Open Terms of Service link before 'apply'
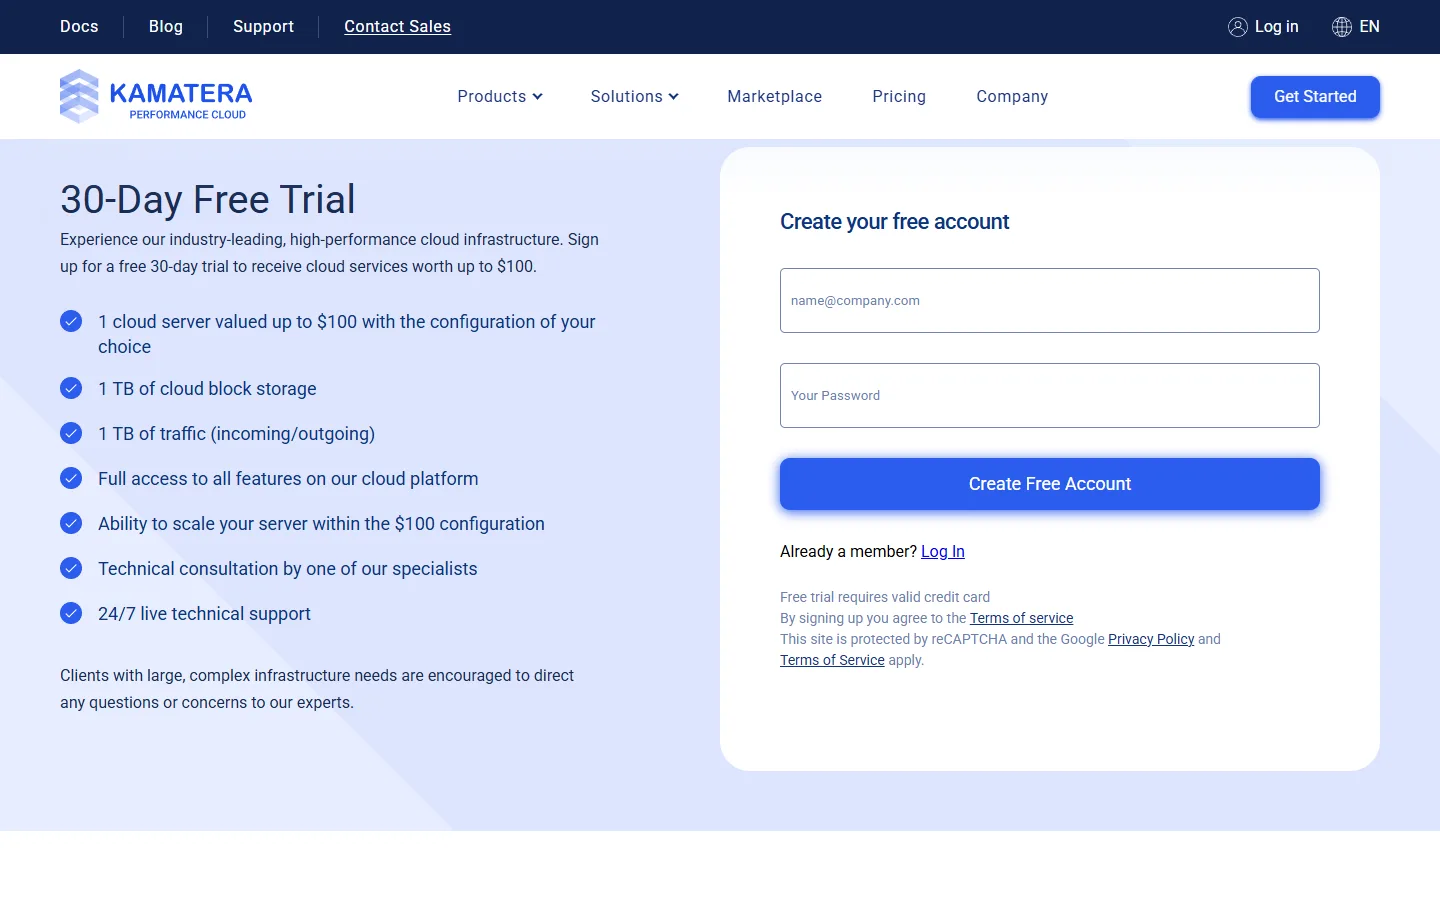 (832, 660)
